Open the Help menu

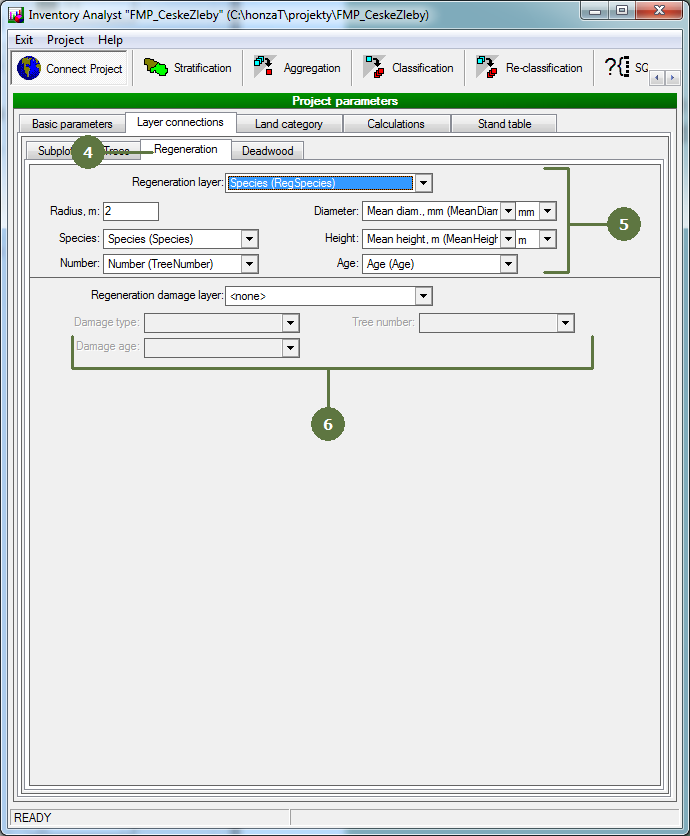[x=110, y=40]
